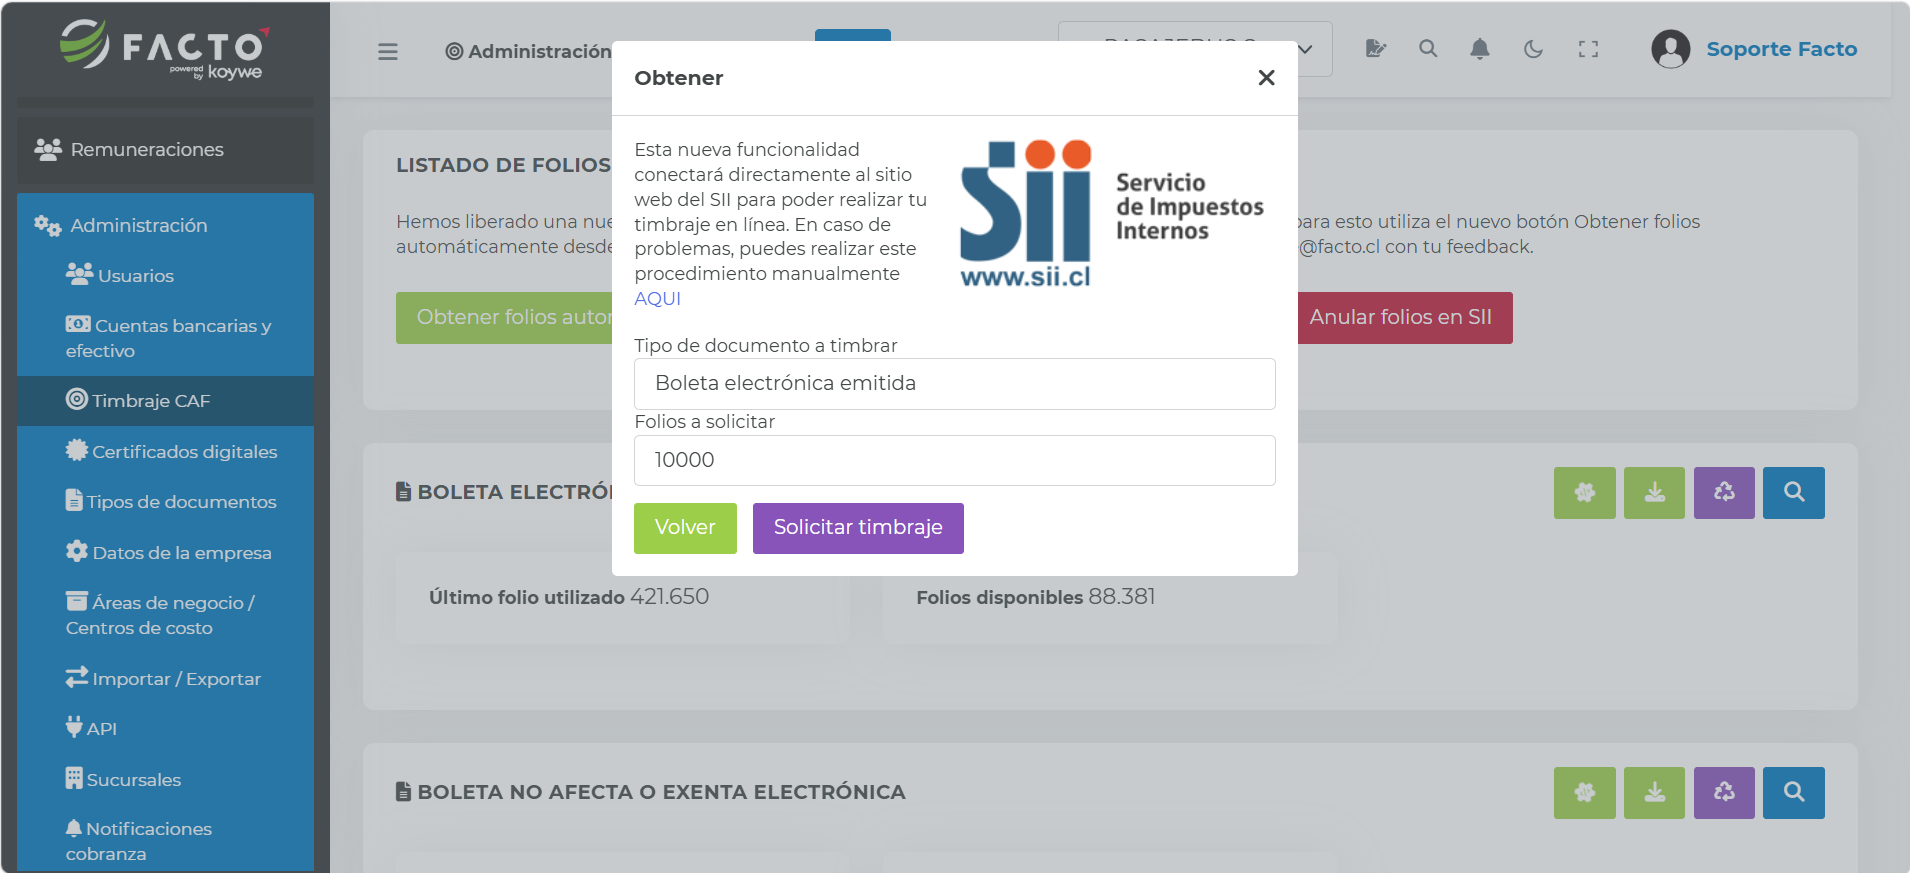The width and height of the screenshot is (1910, 873).
Task: Click the Usuarios people icon
Action: coord(79,273)
